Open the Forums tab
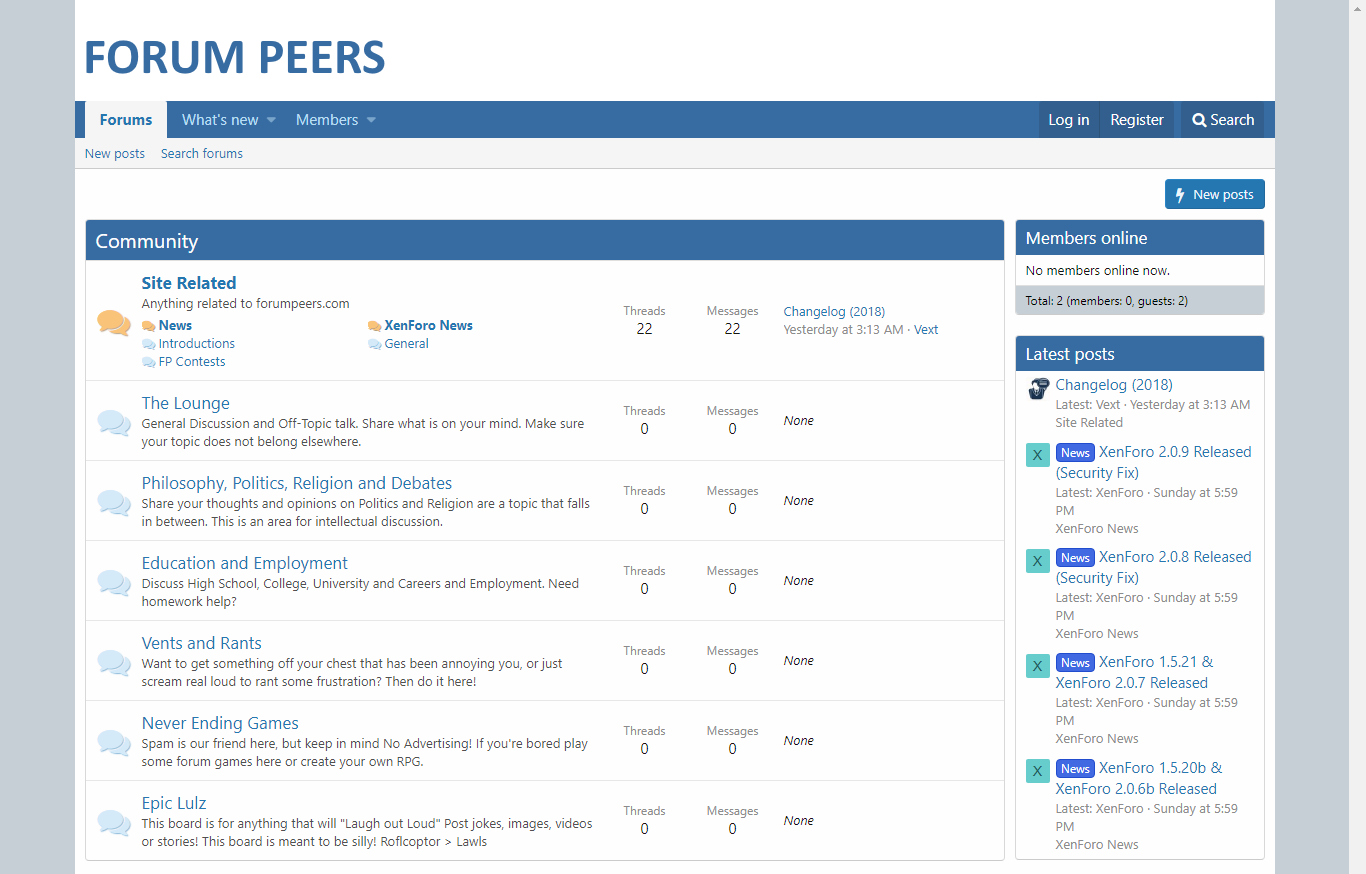Image resolution: width=1366 pixels, height=874 pixels. 126,120
